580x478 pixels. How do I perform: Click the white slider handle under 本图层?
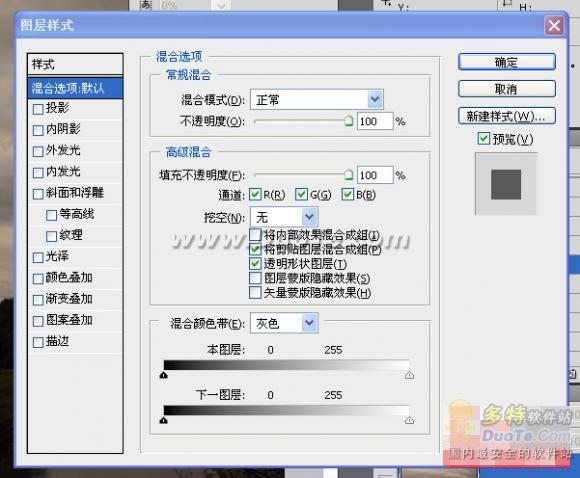[409, 375]
